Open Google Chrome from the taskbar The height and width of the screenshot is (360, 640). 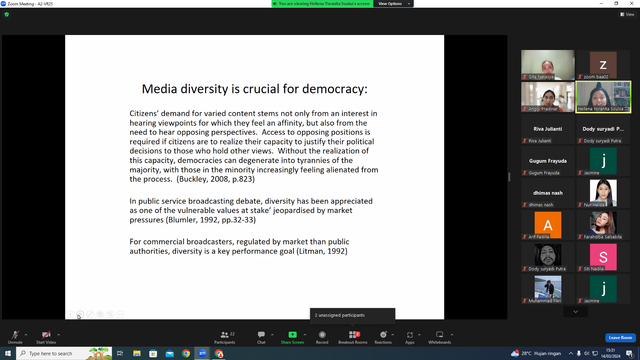186,353
